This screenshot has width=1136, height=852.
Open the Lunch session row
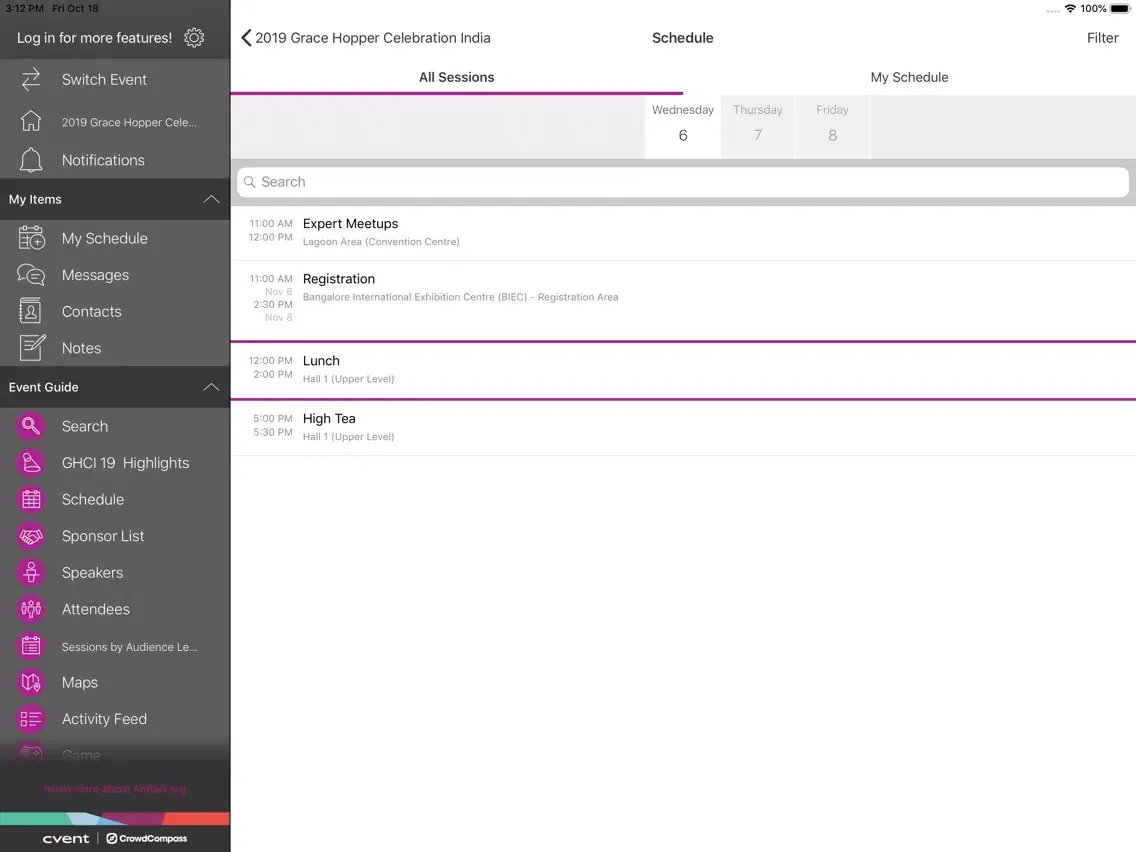point(682,369)
